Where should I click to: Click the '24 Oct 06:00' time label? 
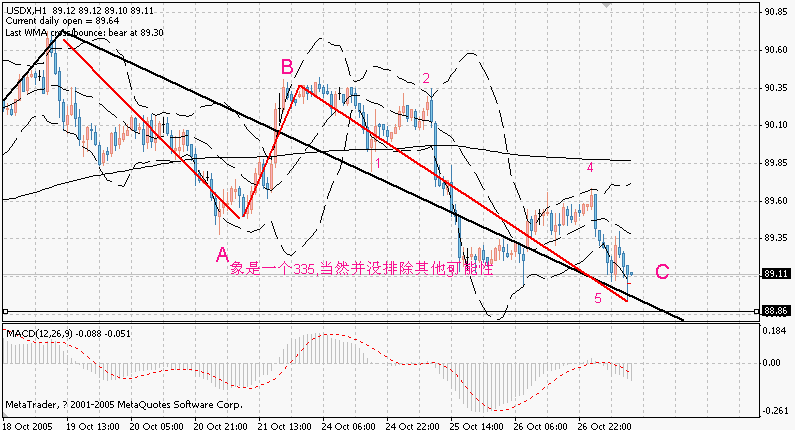click(349, 425)
